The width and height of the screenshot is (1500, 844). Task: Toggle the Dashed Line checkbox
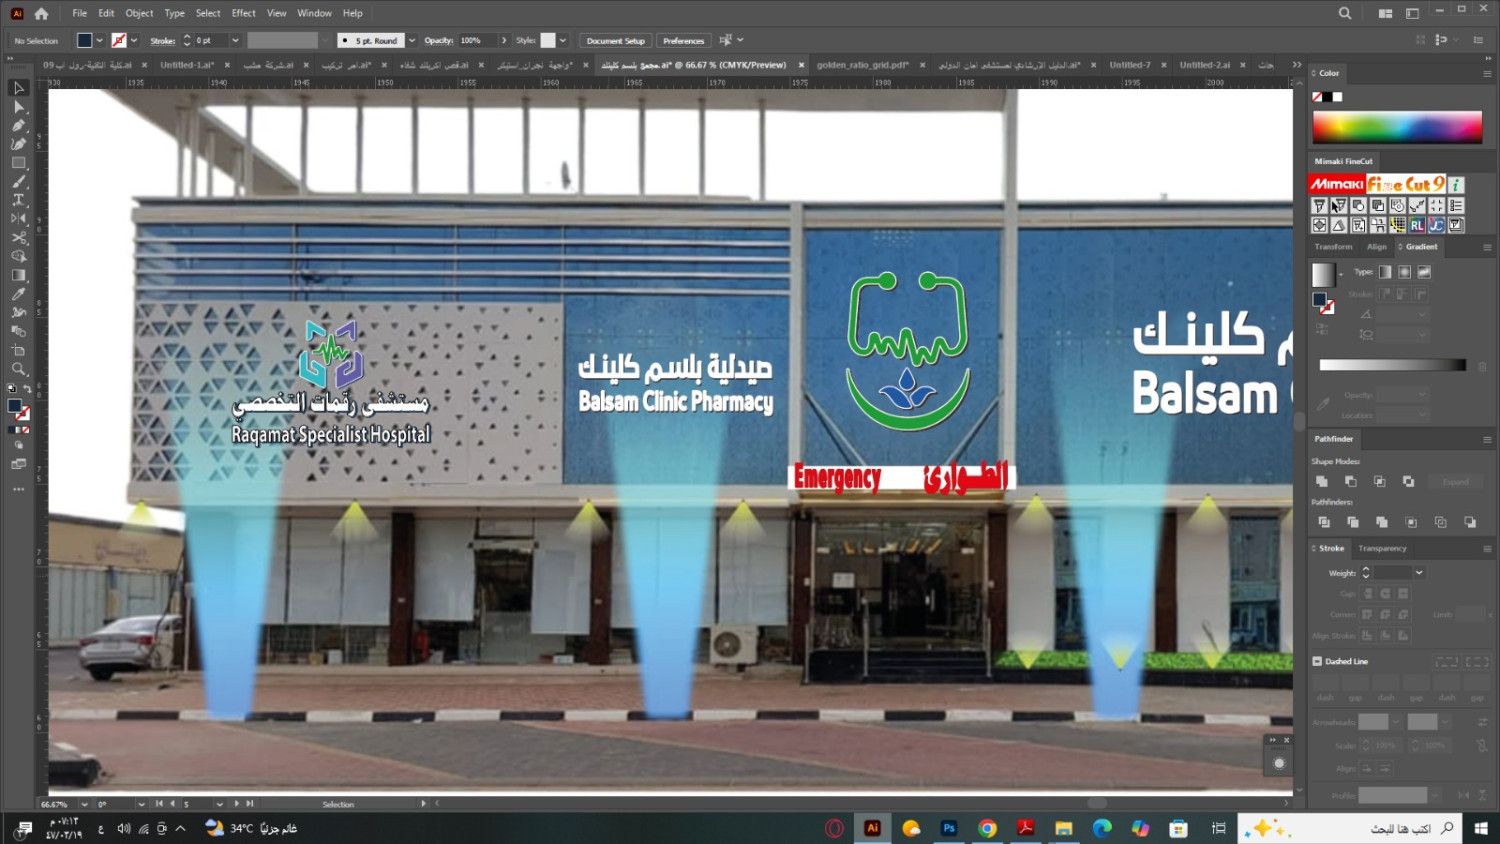pyautogui.click(x=1317, y=661)
